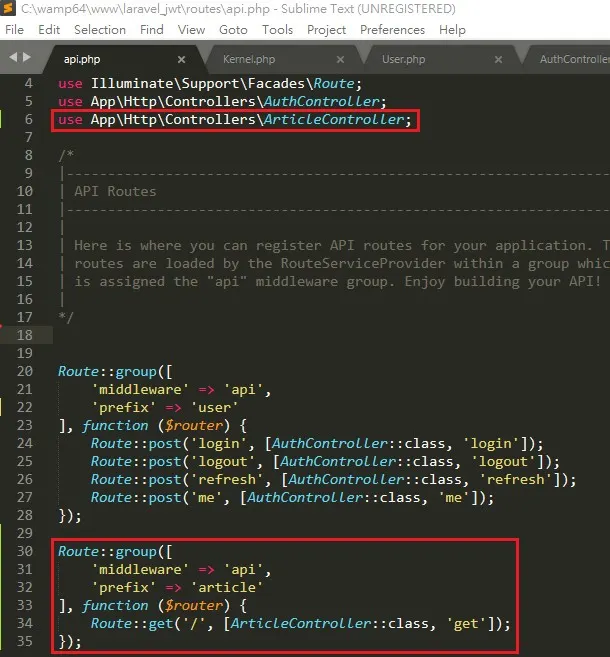The width and height of the screenshot is (610, 657).
Task: Click the next tab right arrow
Action: click(x=27, y=57)
